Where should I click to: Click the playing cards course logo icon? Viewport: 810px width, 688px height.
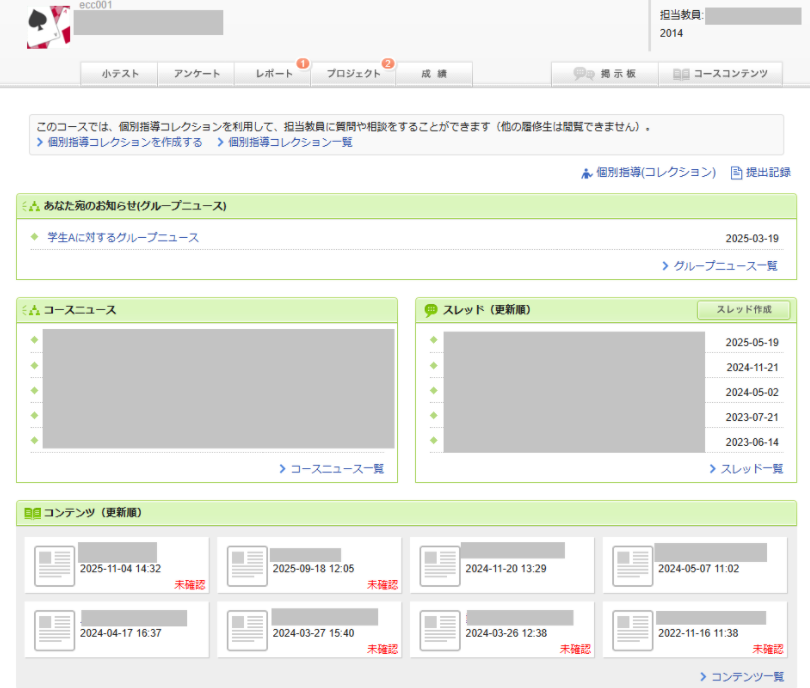(x=48, y=27)
